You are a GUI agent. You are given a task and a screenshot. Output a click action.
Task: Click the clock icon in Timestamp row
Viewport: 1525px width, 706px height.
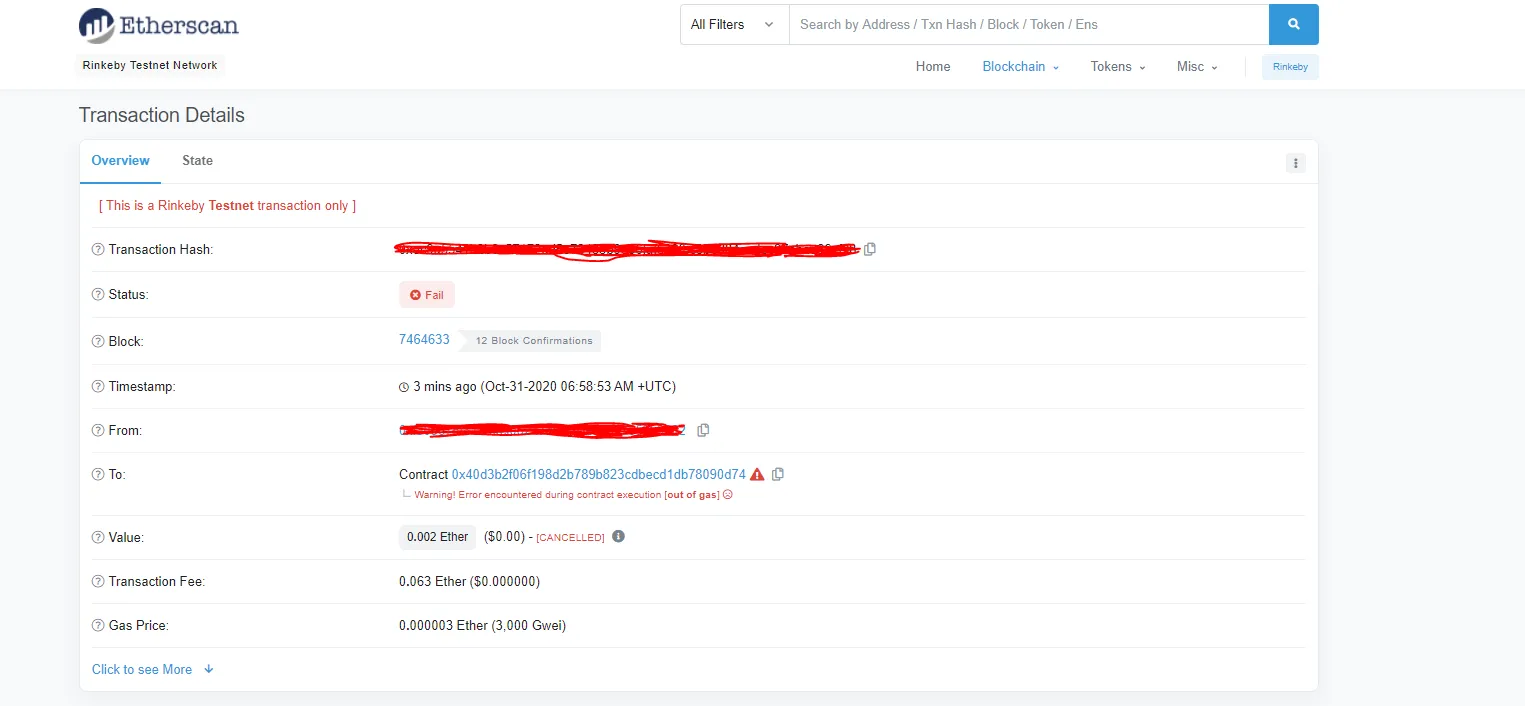(x=404, y=387)
